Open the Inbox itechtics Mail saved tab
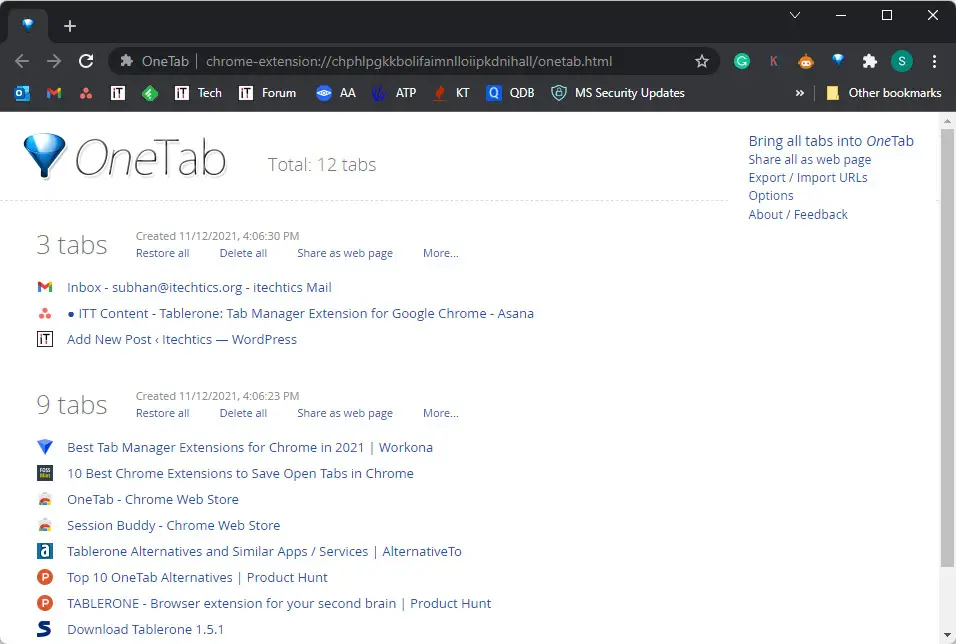Image resolution: width=956 pixels, height=644 pixels. [199, 287]
